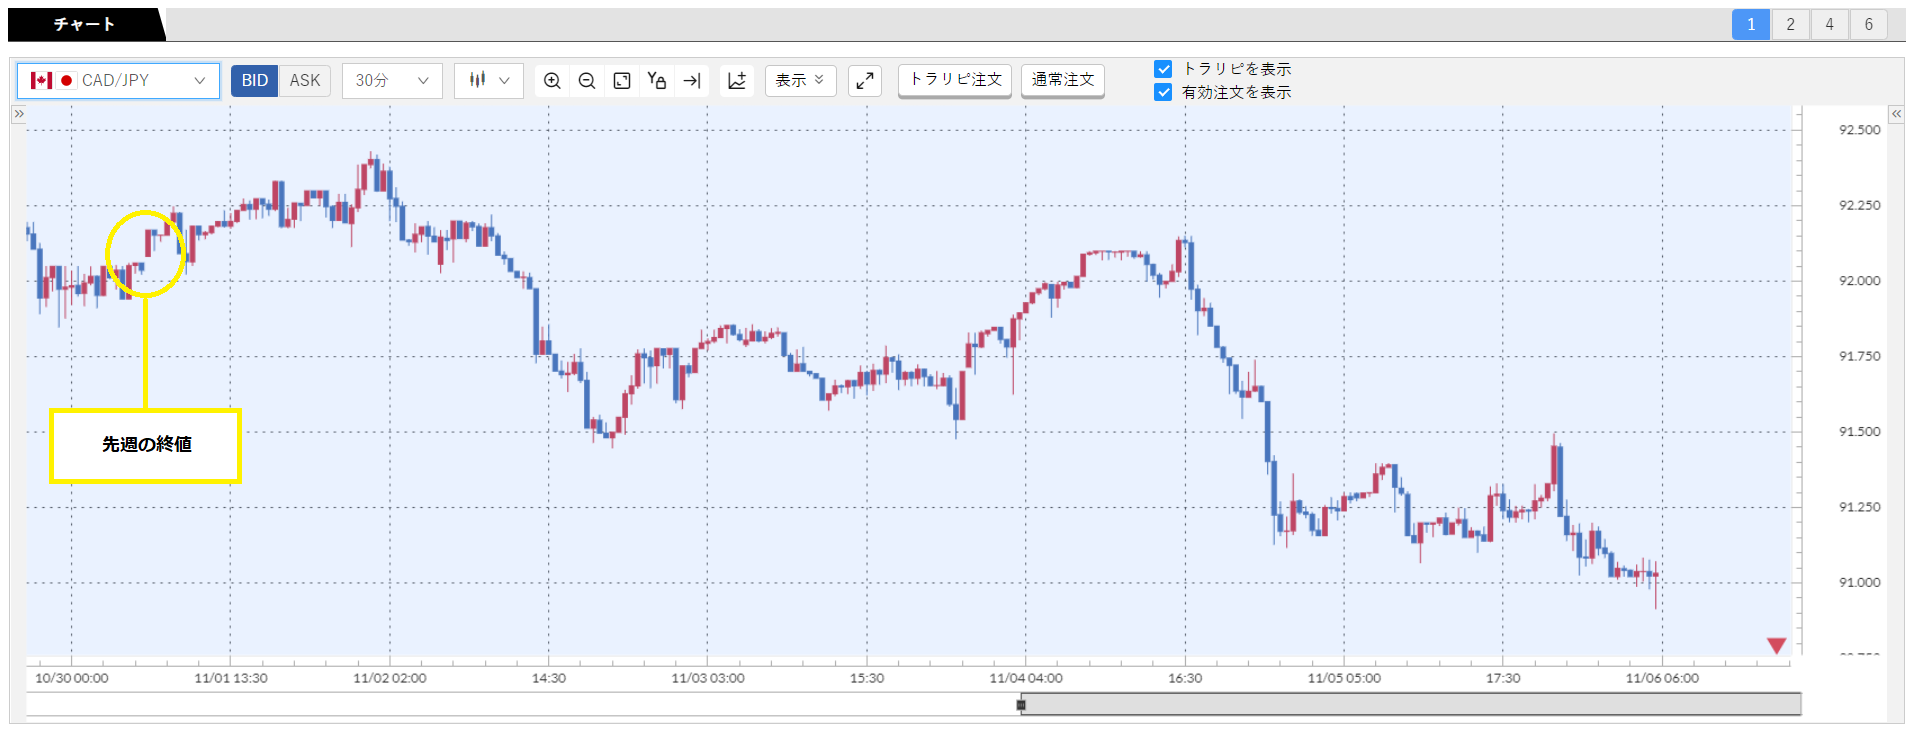Click the chart range scrollbar thumb
The height and width of the screenshot is (729, 1917).
tap(1411, 705)
